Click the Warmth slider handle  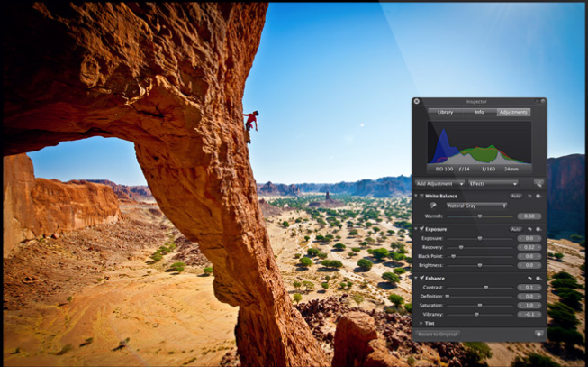click(480, 216)
